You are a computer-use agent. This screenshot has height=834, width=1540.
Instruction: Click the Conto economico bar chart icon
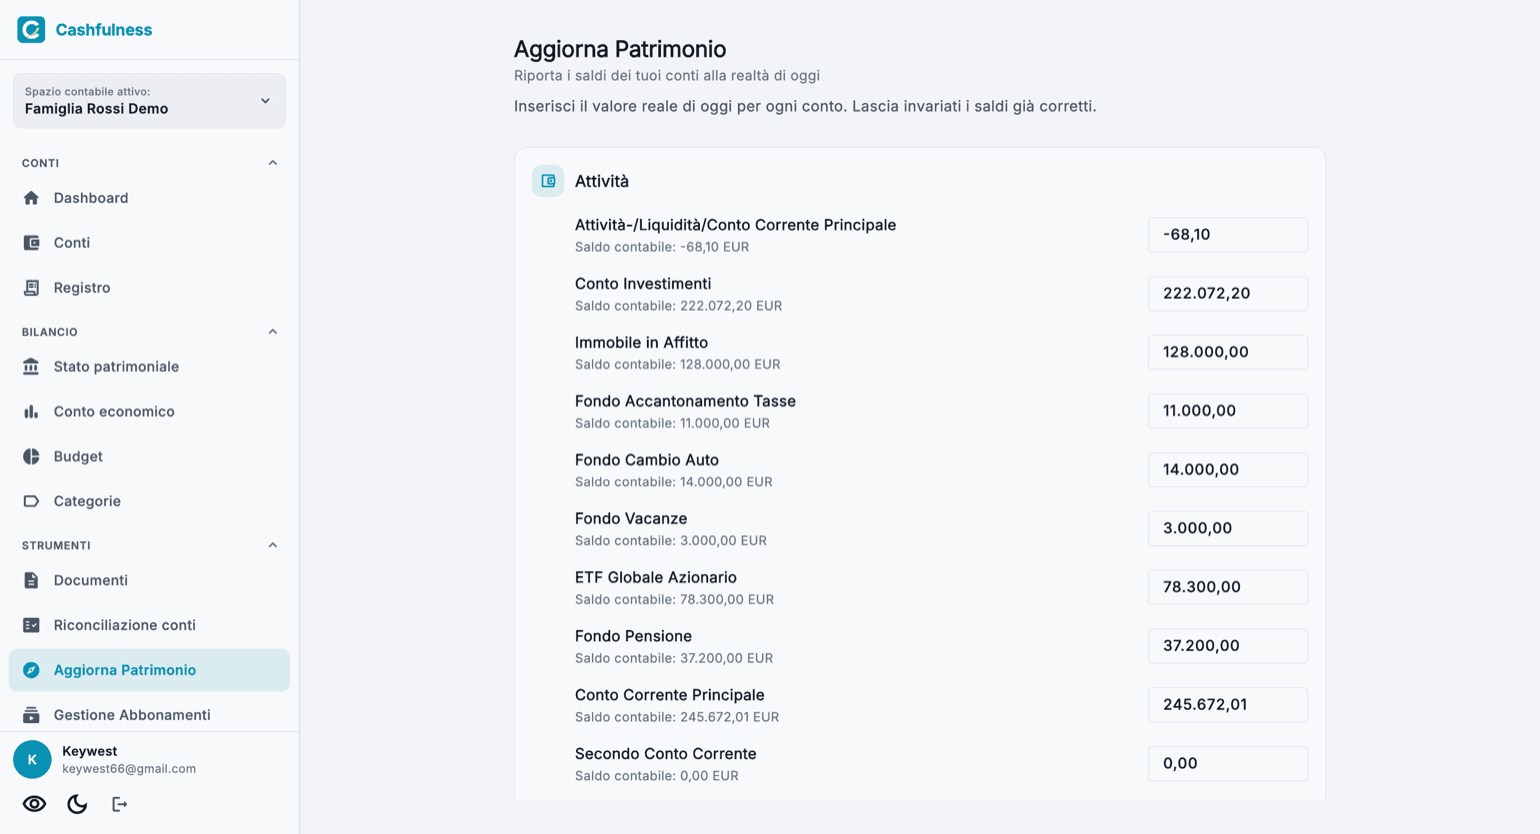click(x=31, y=412)
